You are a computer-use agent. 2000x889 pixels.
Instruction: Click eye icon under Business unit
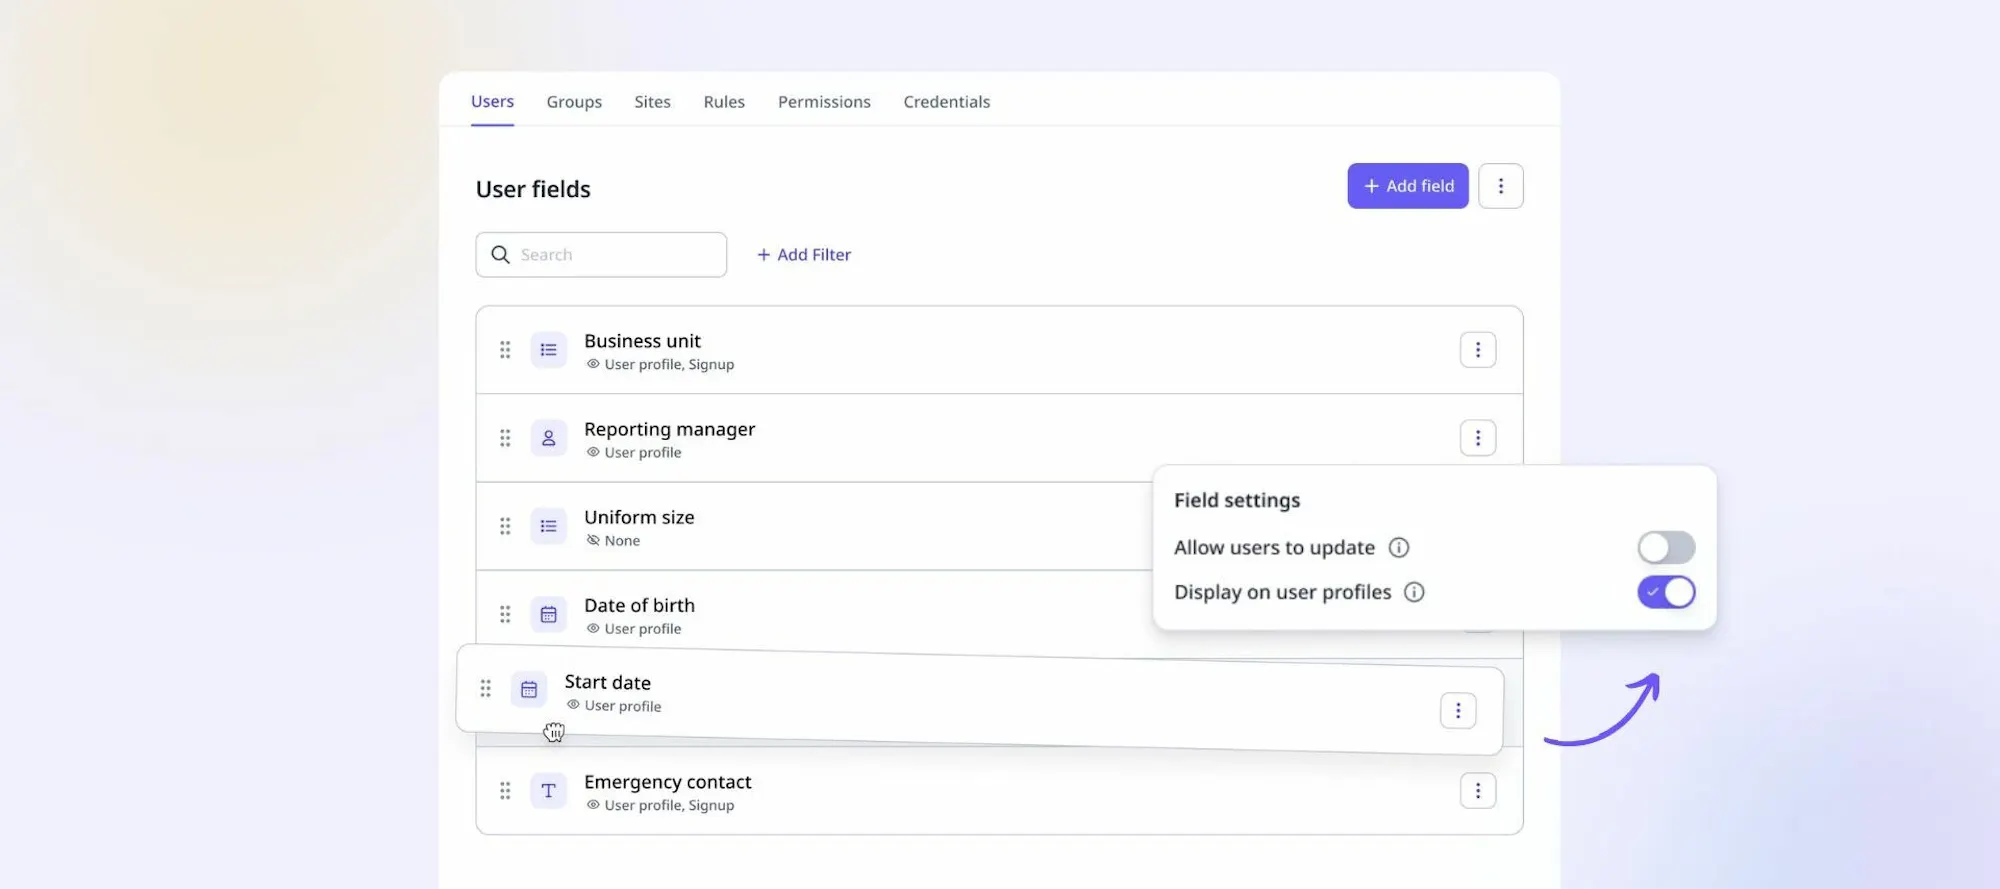[x=593, y=364]
